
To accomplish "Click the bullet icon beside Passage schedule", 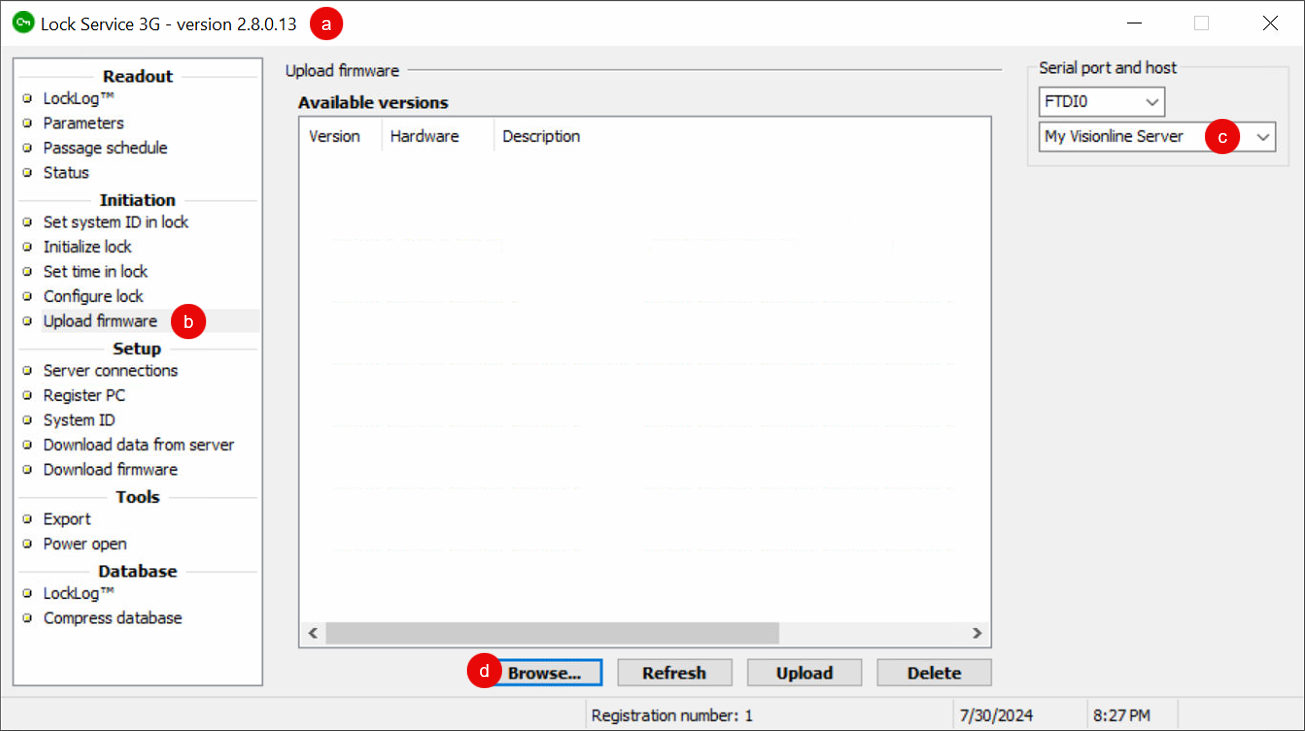I will tap(28, 148).
